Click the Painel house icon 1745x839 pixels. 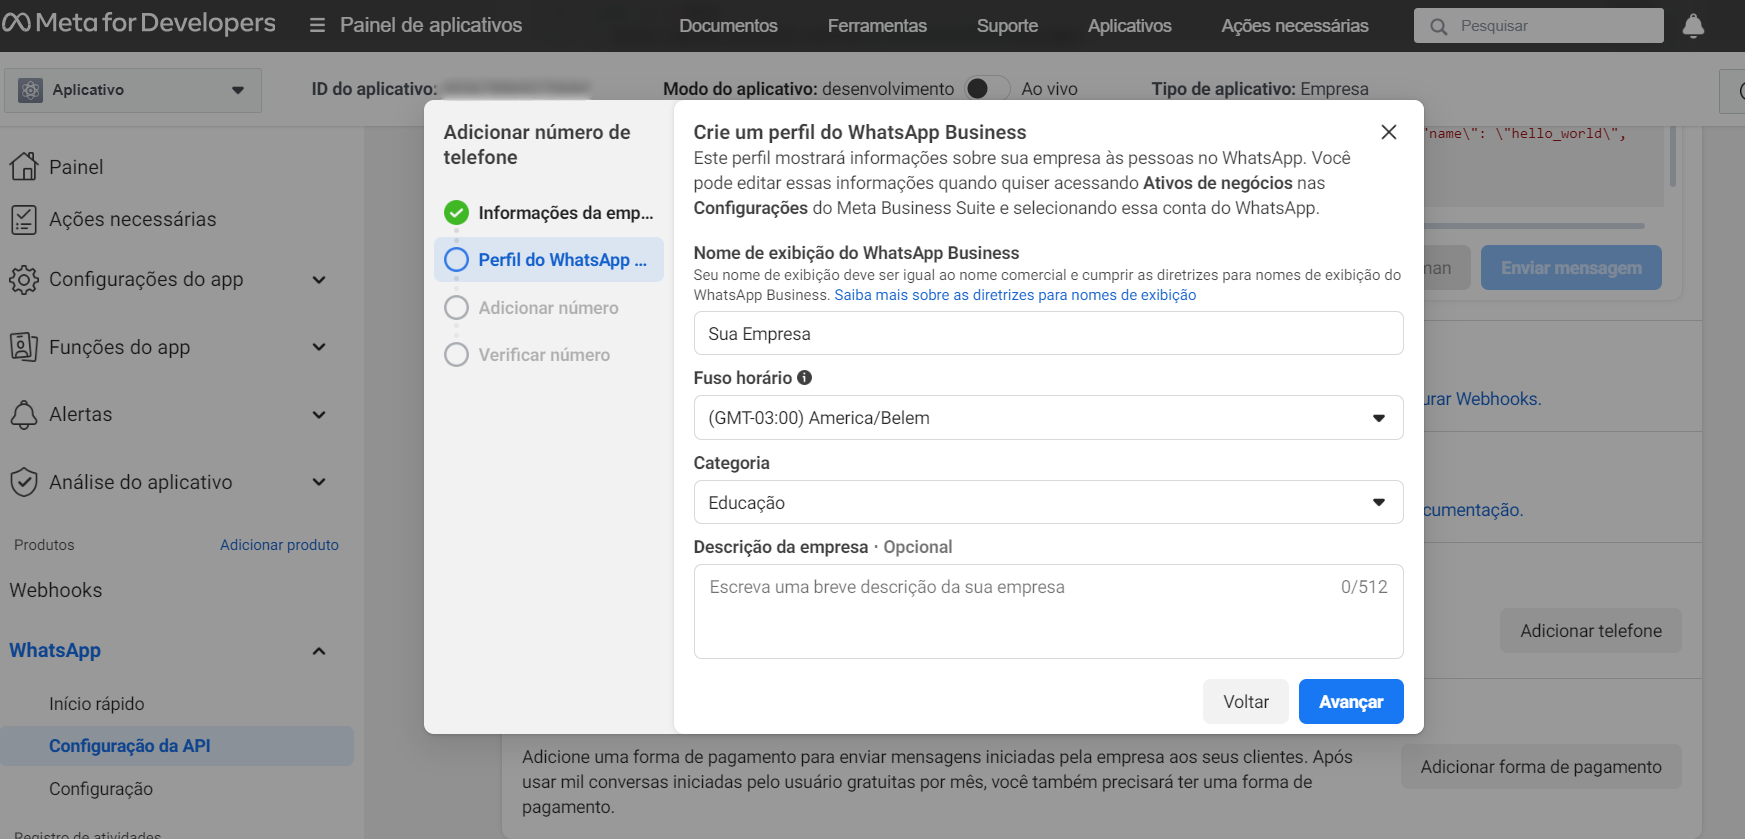24,166
